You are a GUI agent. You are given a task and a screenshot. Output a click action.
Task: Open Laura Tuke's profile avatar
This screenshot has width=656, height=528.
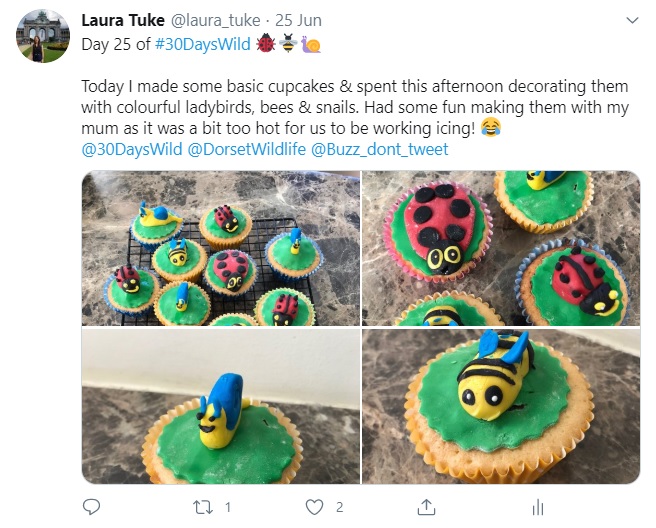(42, 37)
